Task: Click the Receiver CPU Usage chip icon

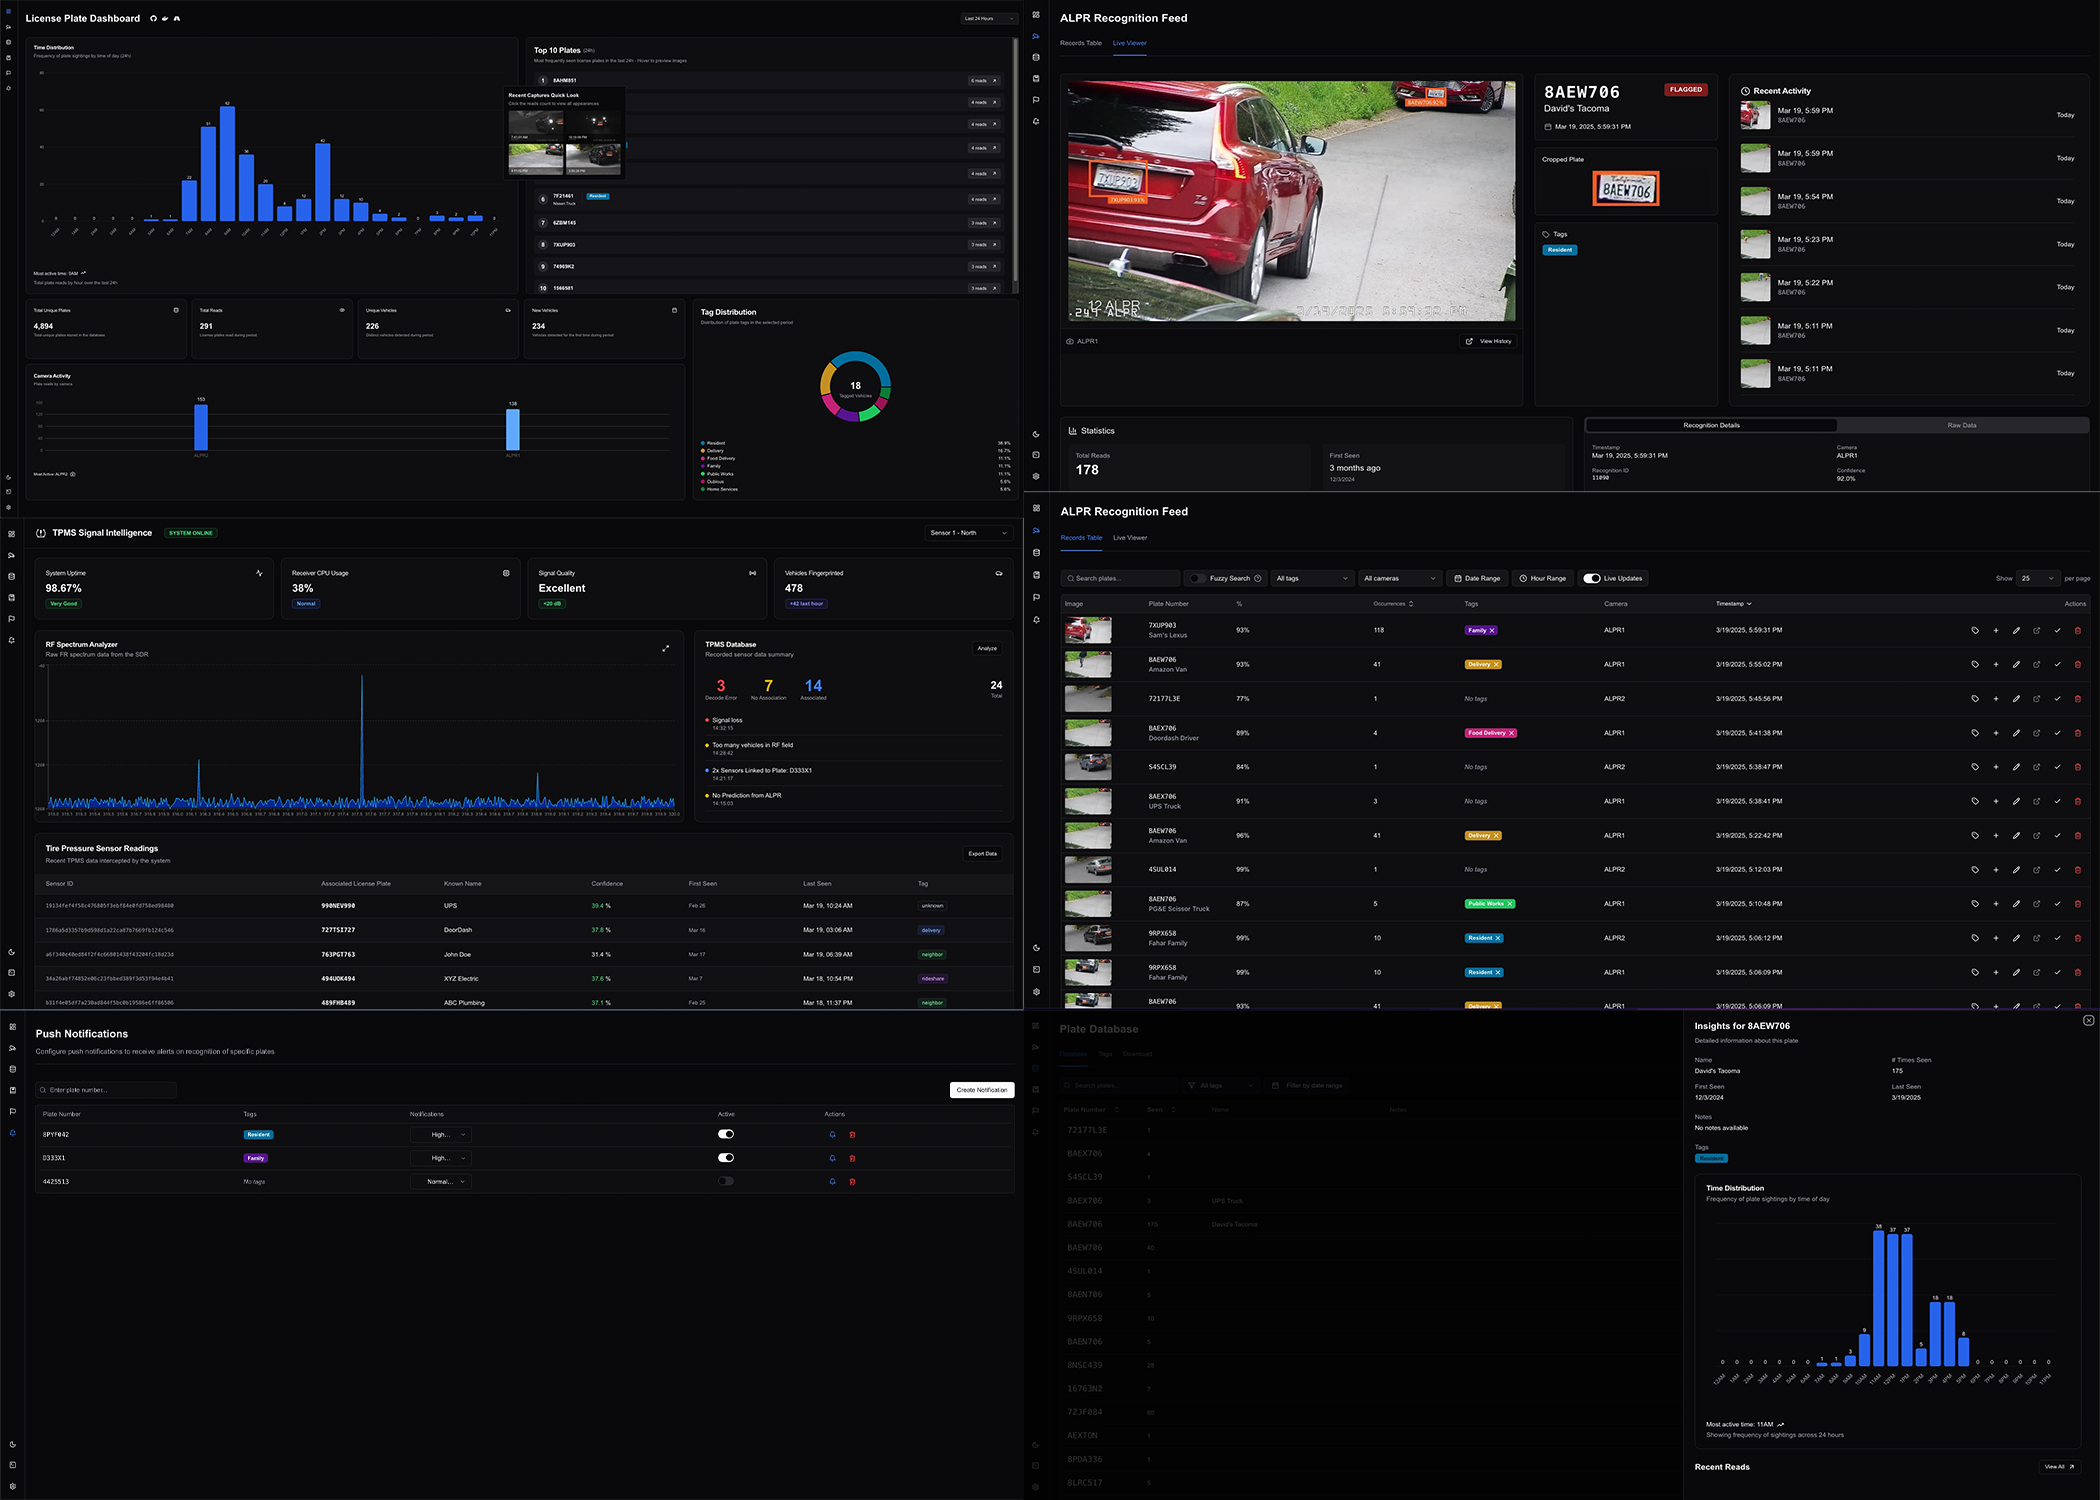Action: pos(506,573)
